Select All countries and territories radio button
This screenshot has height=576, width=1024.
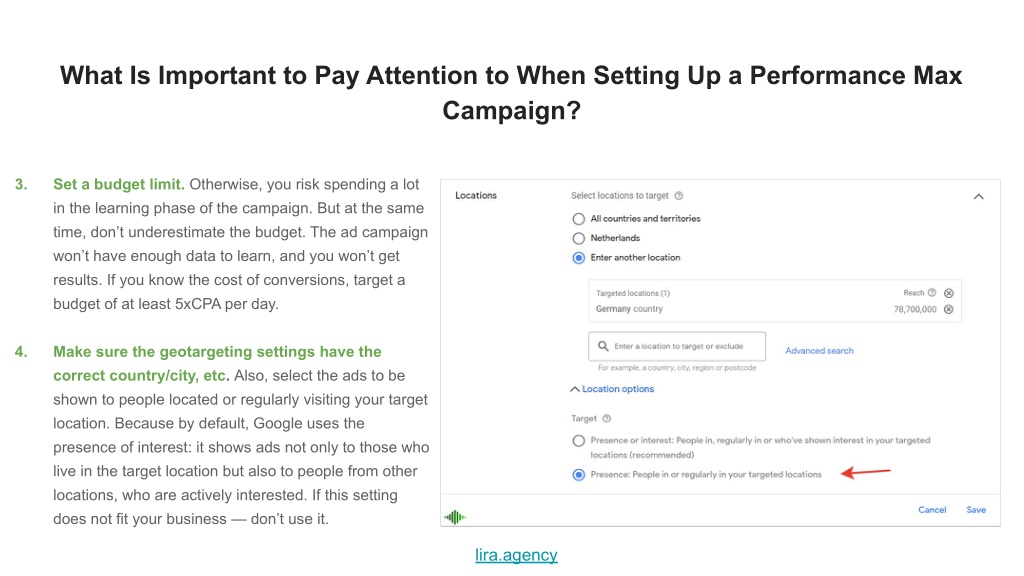point(579,219)
